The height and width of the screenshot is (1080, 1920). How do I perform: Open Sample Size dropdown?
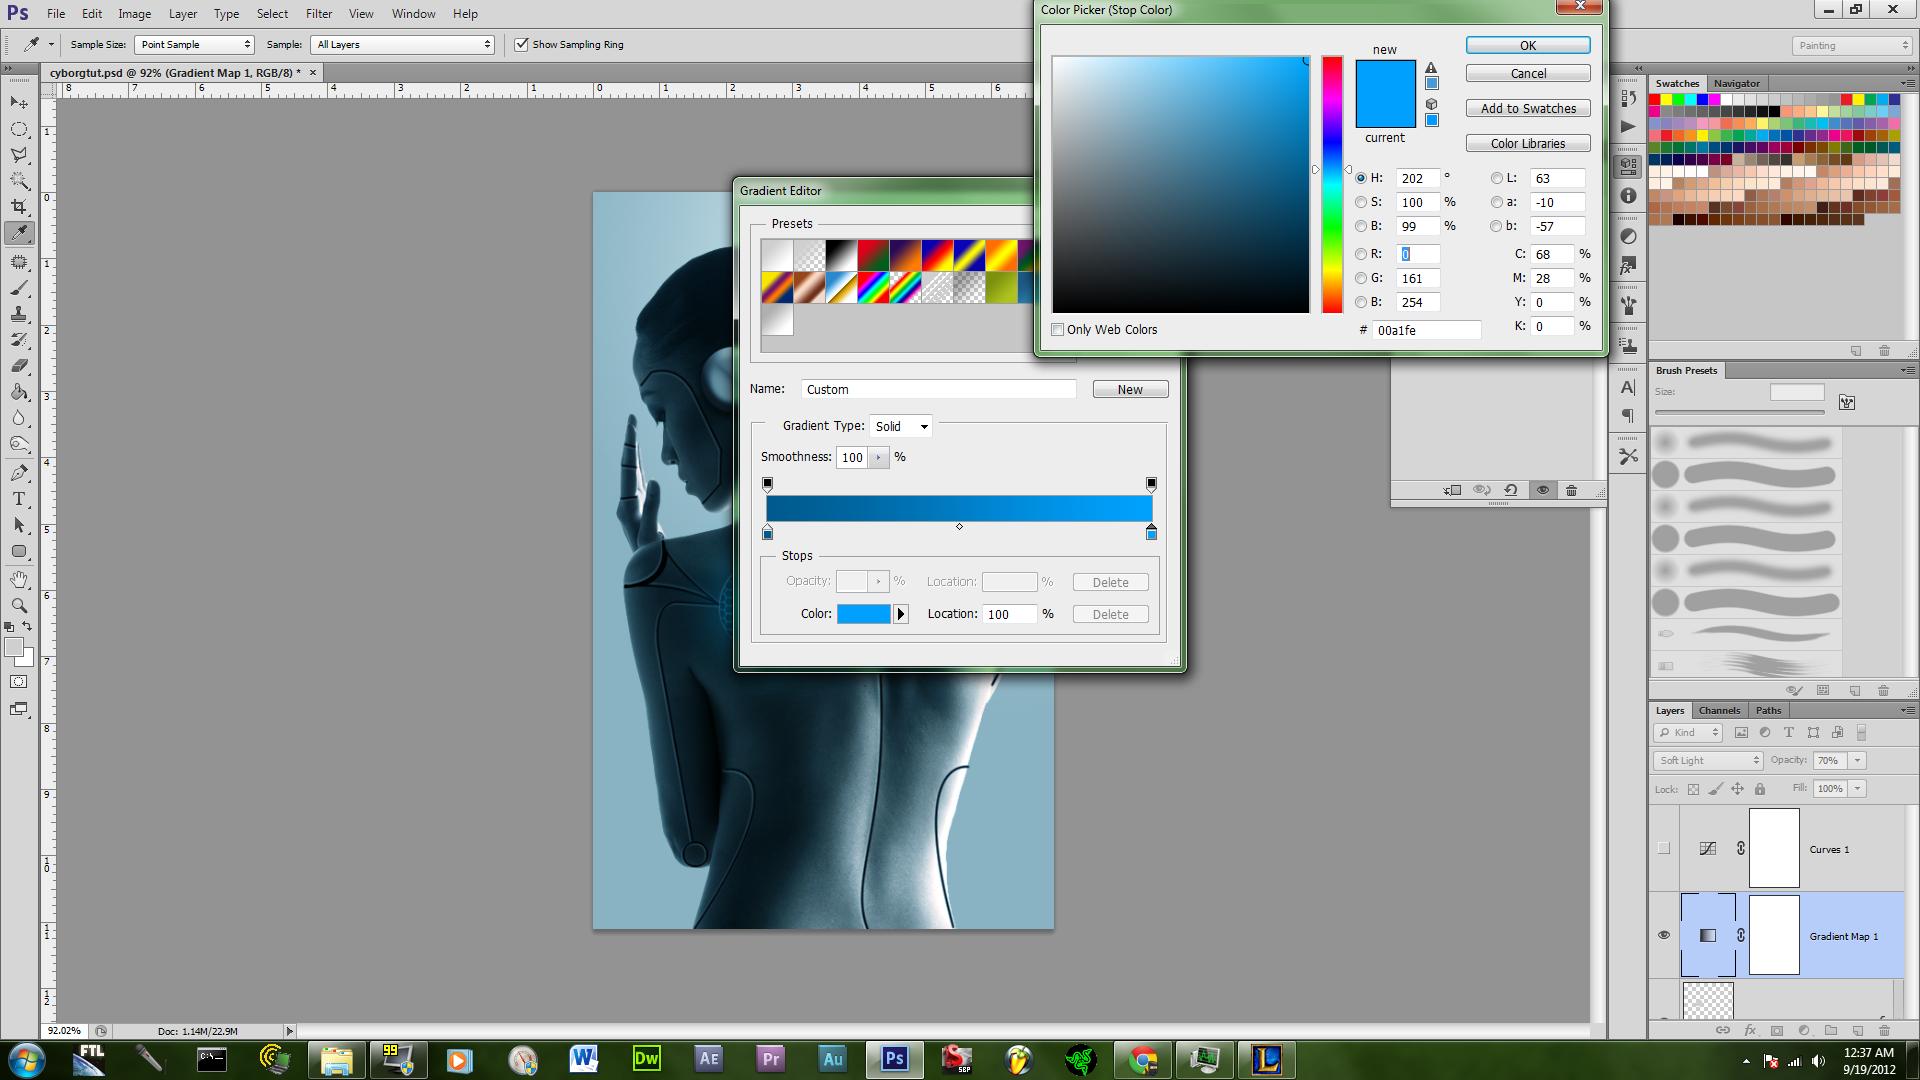195,44
